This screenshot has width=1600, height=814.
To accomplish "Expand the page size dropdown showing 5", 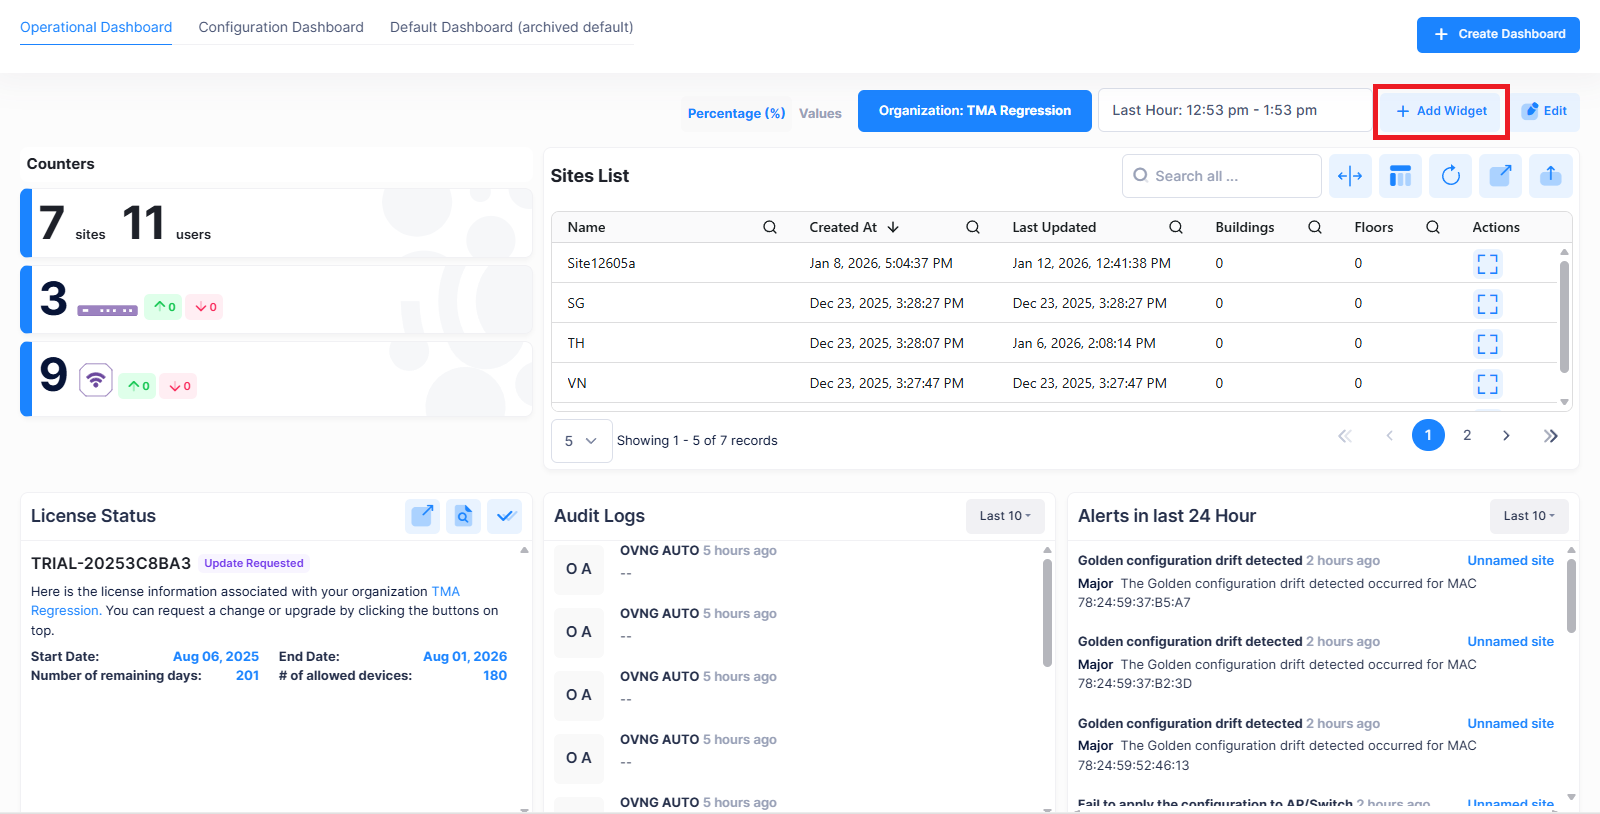I will (581, 441).
